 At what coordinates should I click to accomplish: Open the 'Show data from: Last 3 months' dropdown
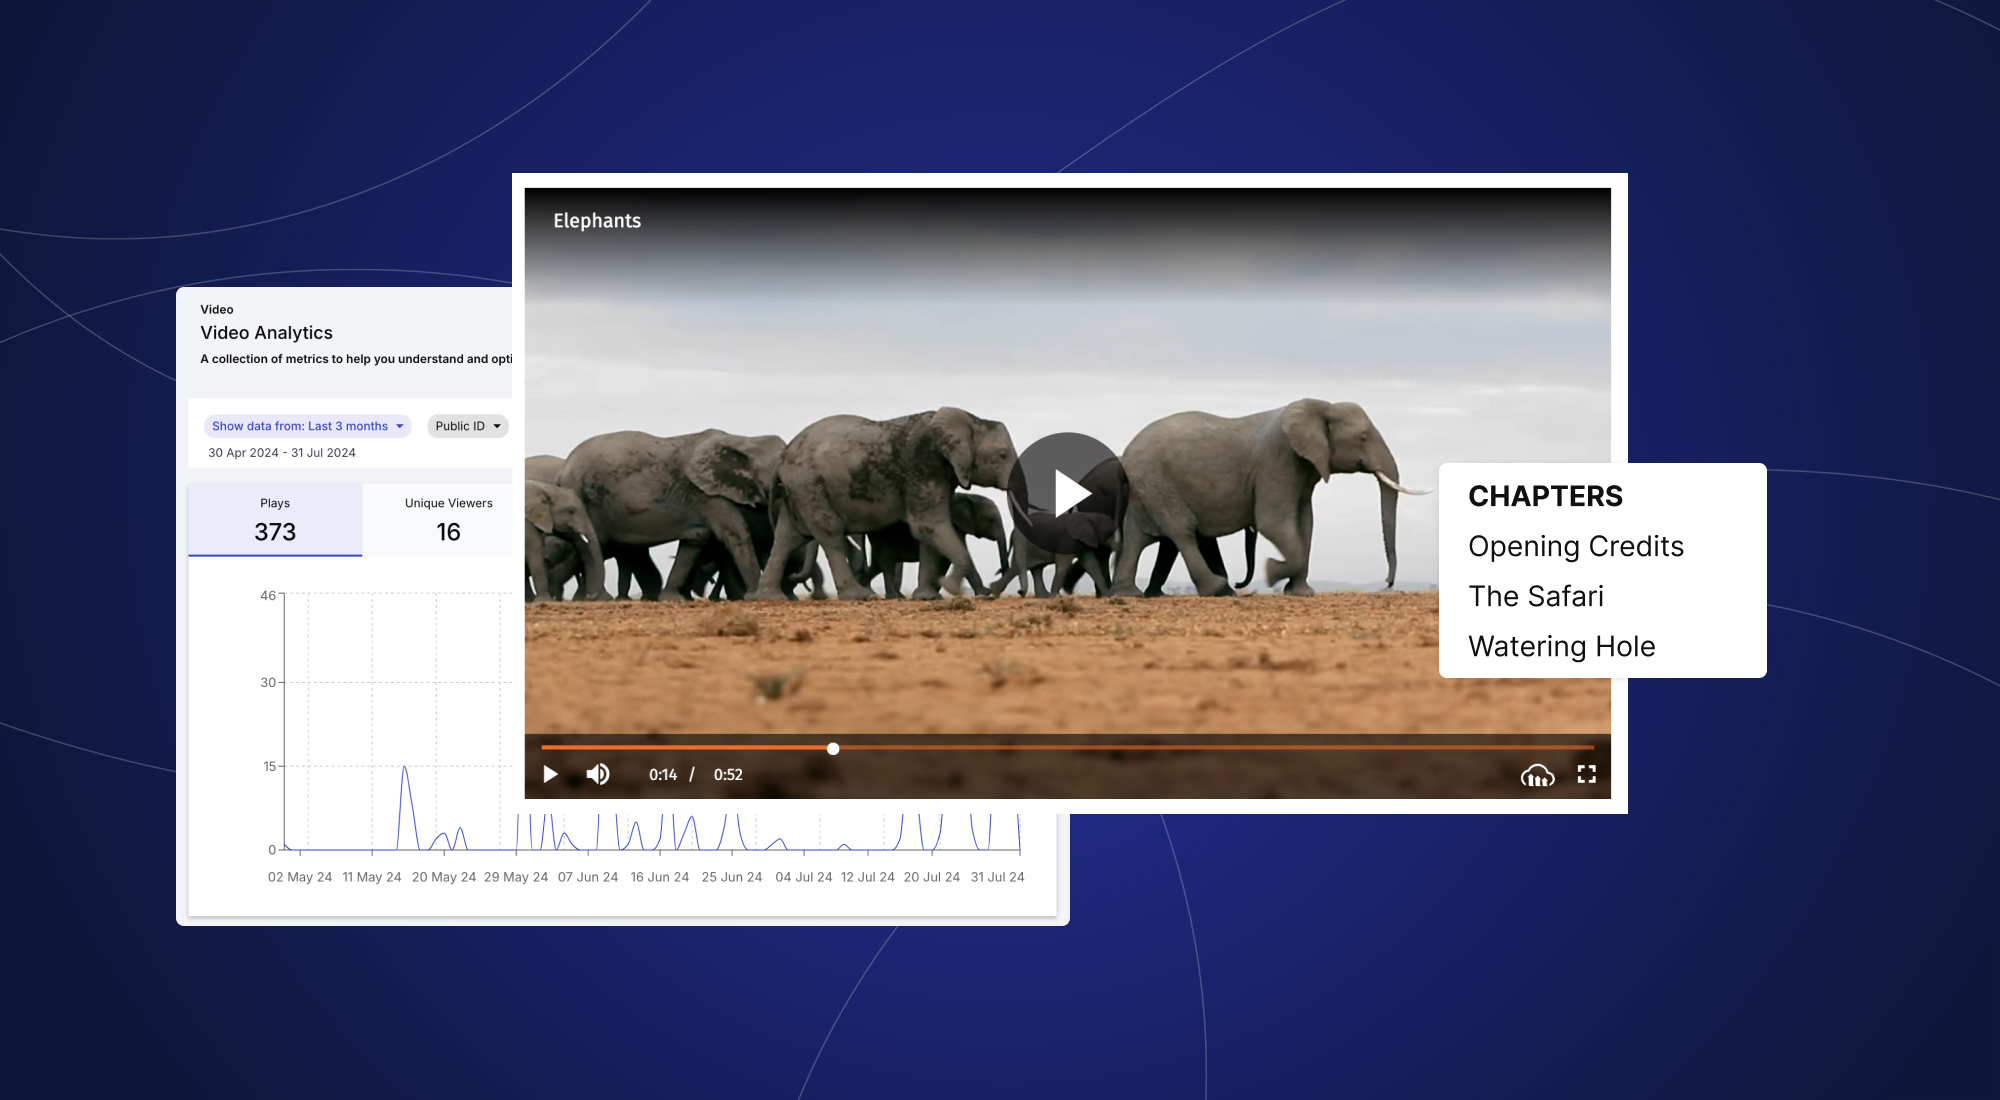click(x=305, y=426)
